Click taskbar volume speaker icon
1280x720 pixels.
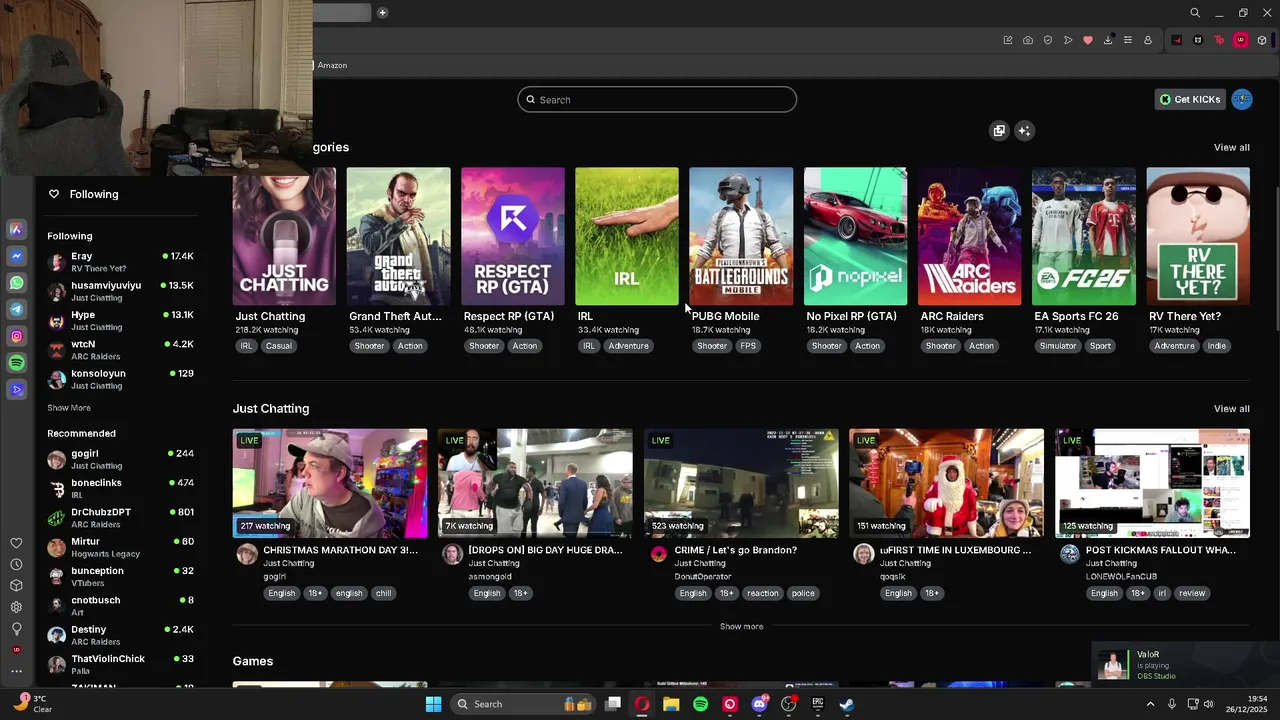click(x=1208, y=704)
